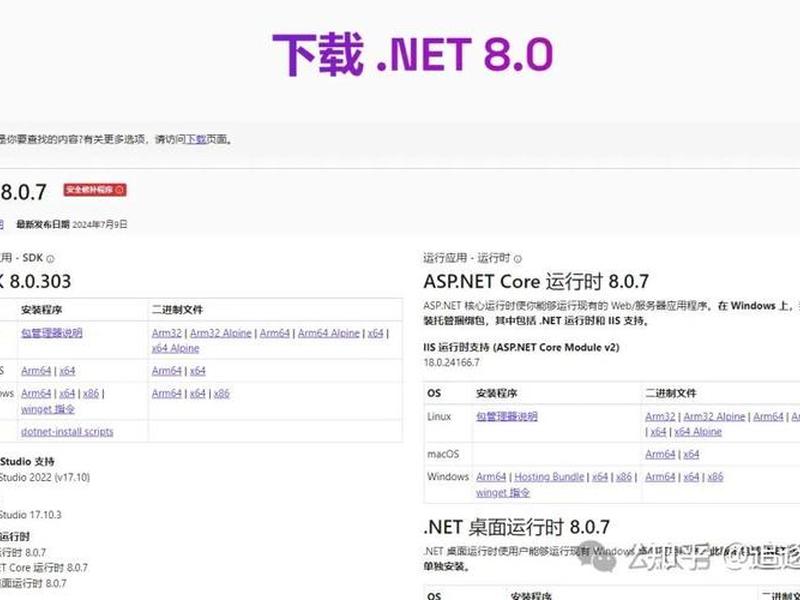The width and height of the screenshot is (800, 600).
Task: Click the ASP.NET Core 运行时 8.0.7 heading
Action: [536, 282]
